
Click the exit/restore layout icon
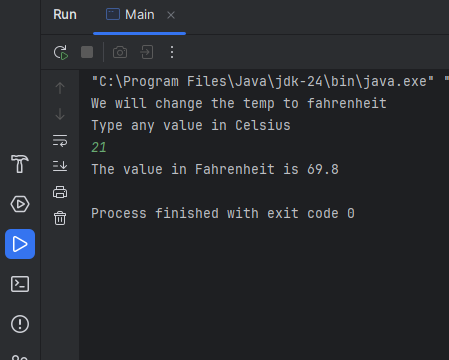click(x=147, y=52)
